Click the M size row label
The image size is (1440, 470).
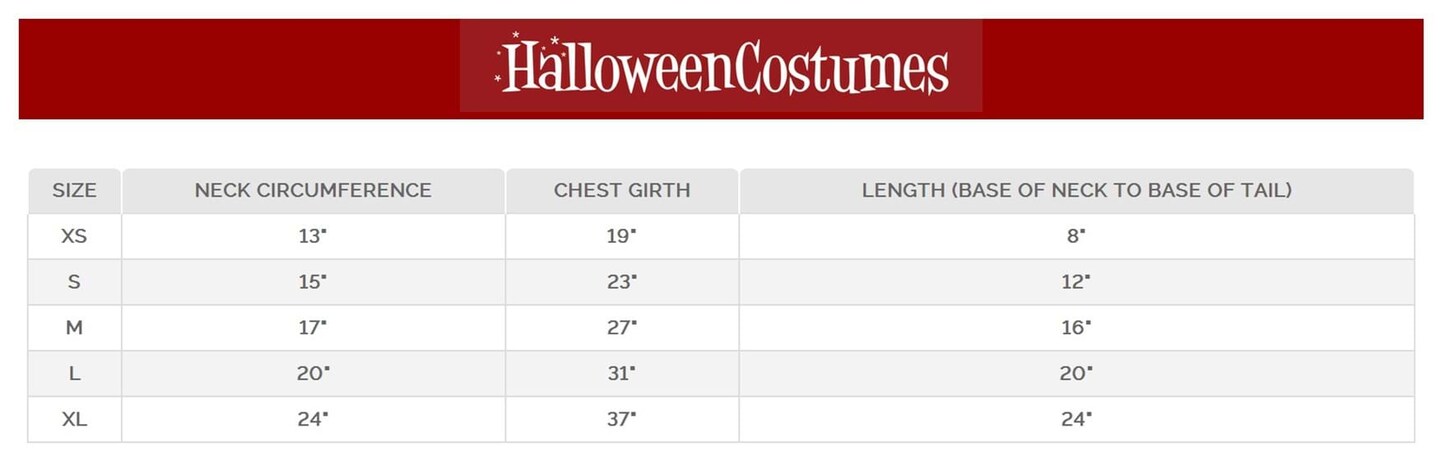pyautogui.click(x=74, y=328)
